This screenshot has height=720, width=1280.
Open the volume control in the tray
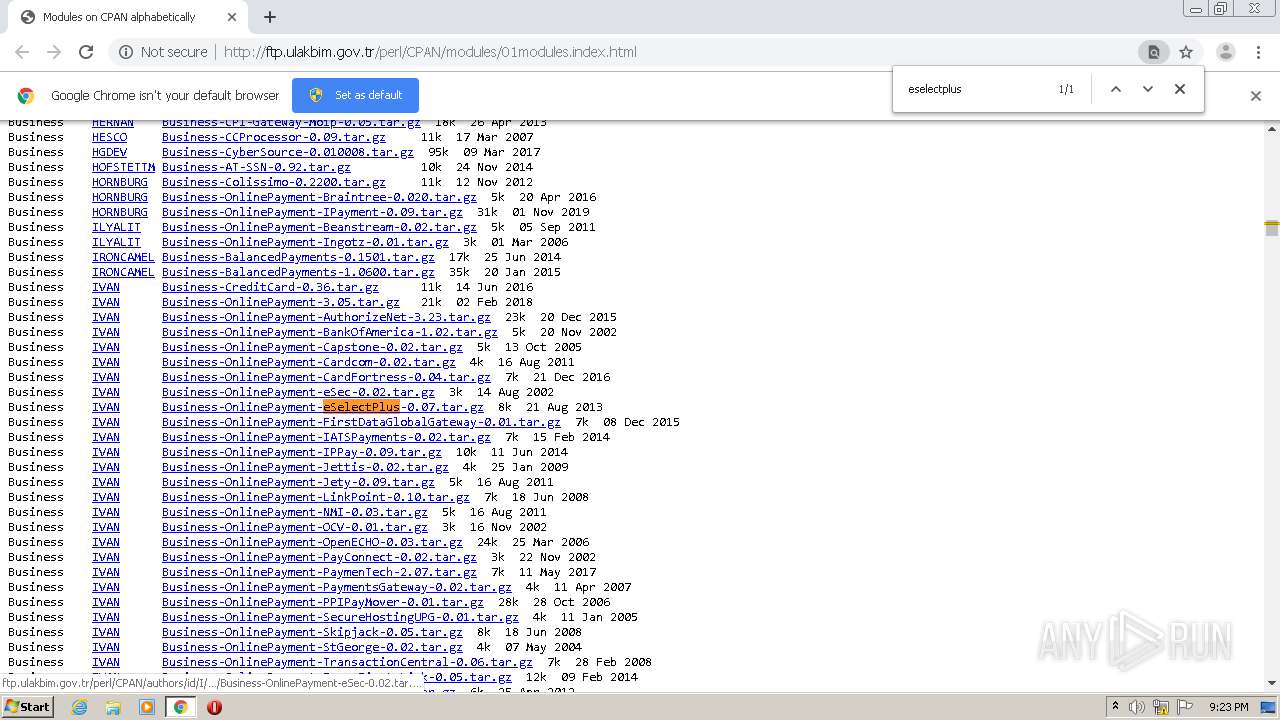point(1136,707)
